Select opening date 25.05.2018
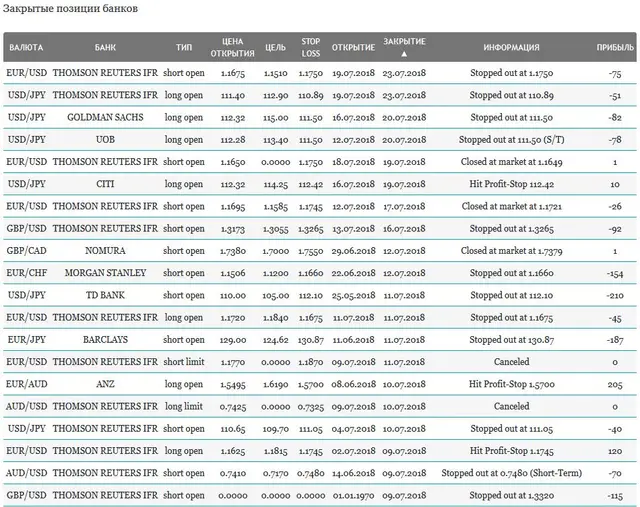 click(353, 296)
